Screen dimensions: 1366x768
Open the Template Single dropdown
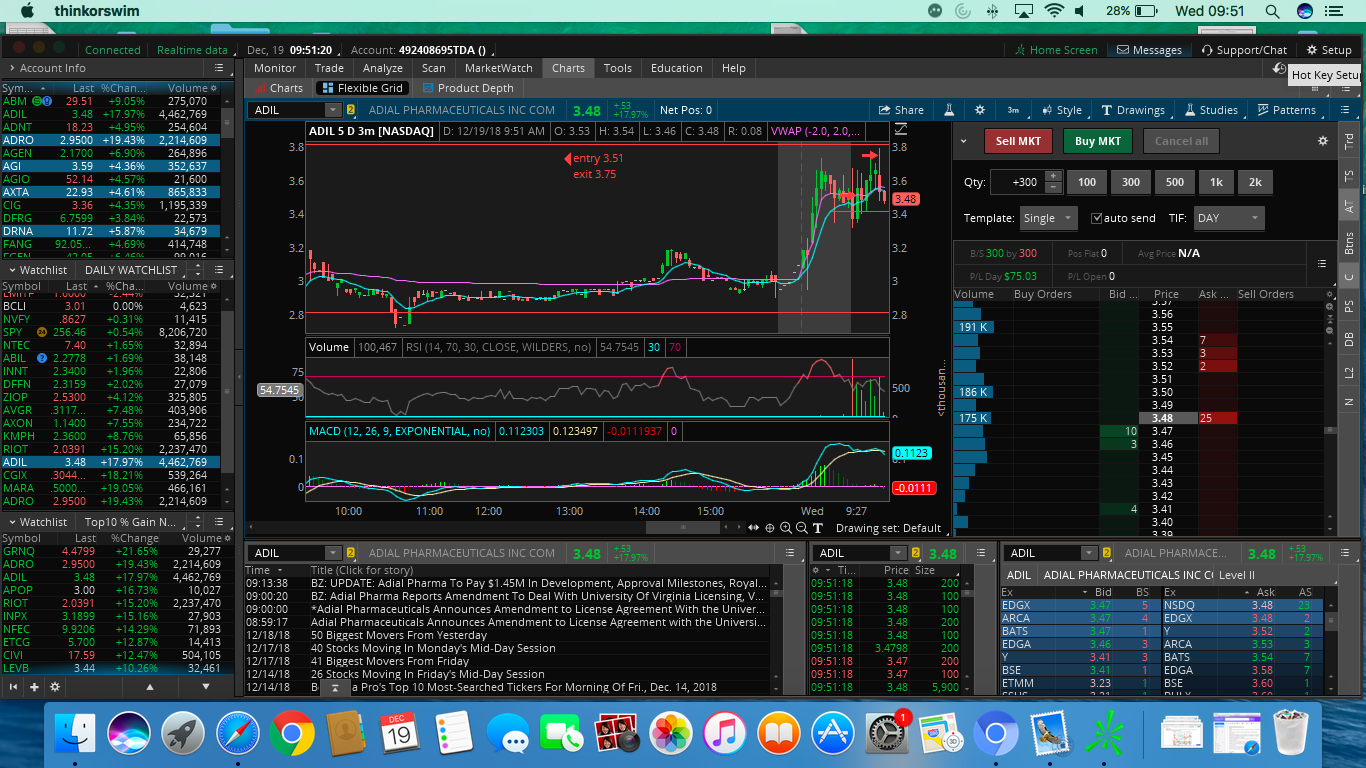(x=1047, y=218)
